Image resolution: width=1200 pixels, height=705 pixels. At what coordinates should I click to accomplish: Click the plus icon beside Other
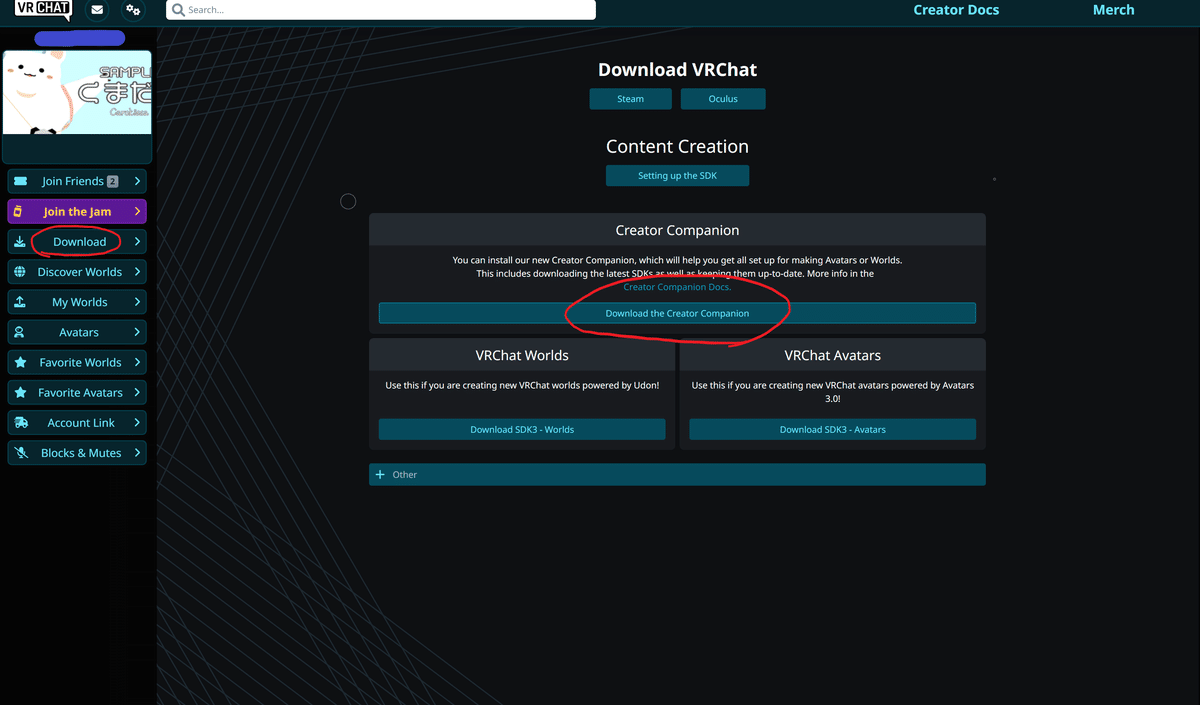tap(380, 474)
